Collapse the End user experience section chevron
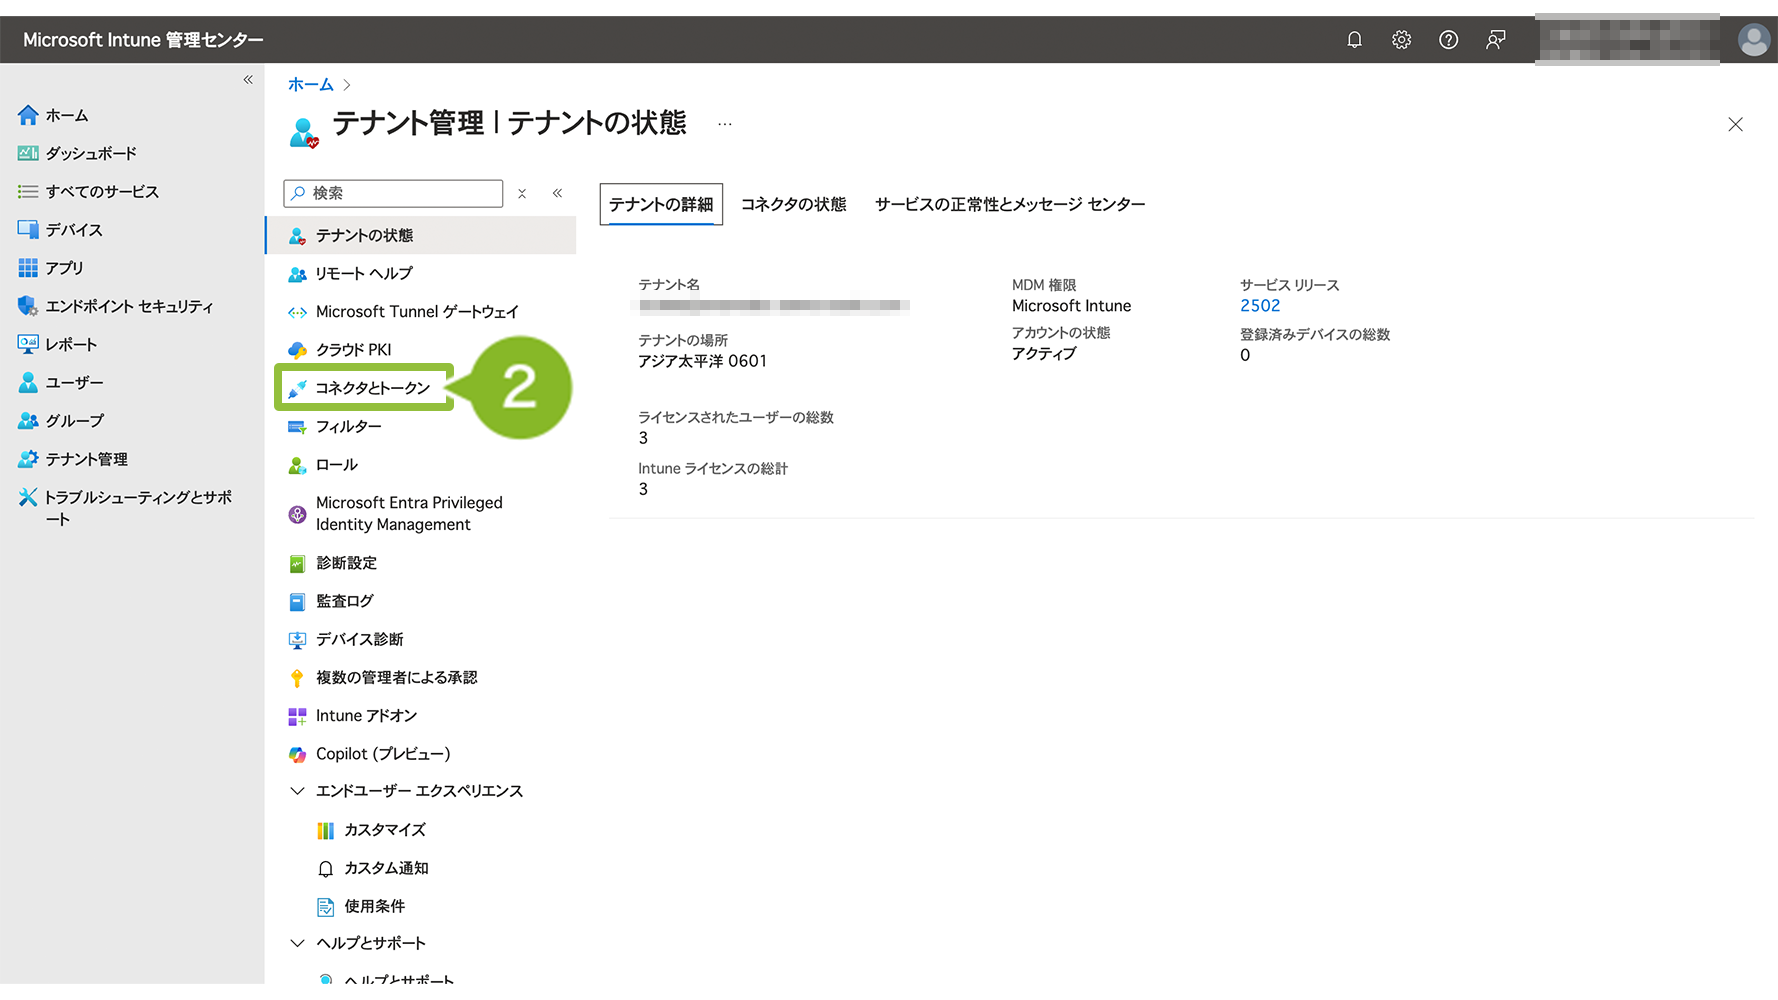Screen dimensions: 1778x1000 297,791
